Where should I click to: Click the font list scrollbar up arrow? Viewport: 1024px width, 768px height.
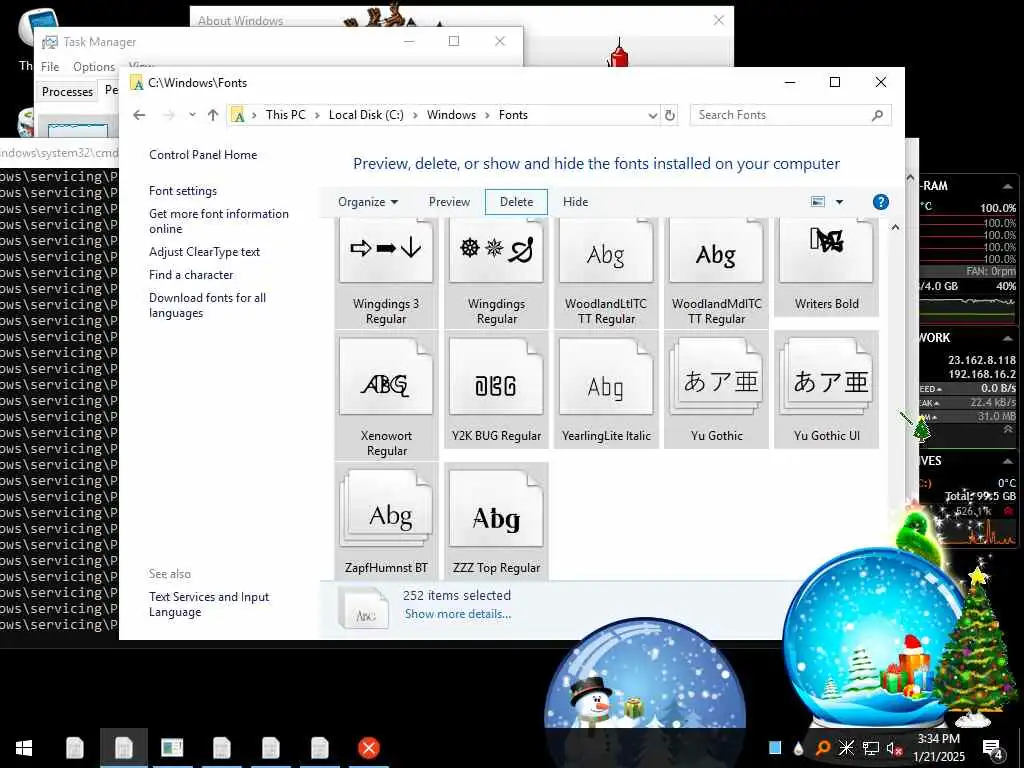coord(895,227)
